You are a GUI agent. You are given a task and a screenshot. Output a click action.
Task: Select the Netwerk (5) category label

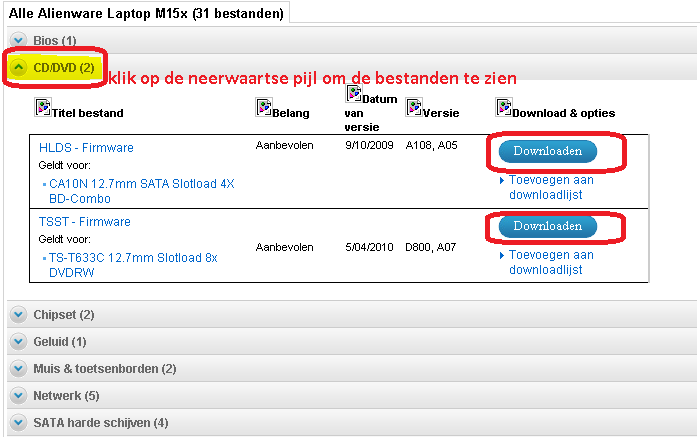pyautogui.click(x=67, y=395)
